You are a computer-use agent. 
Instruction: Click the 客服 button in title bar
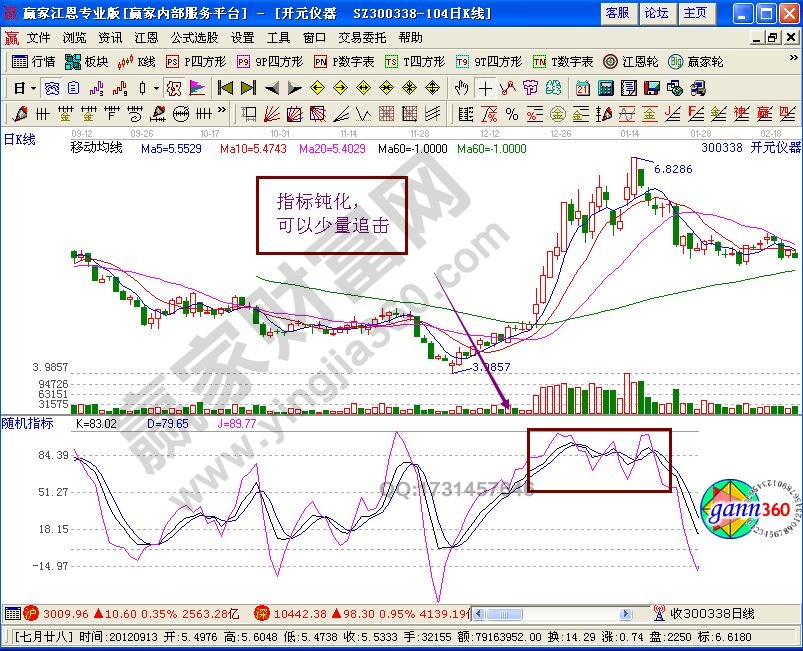point(617,13)
